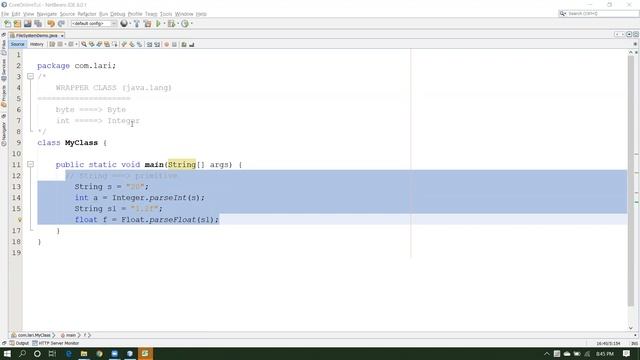This screenshot has width=640, height=360.
Task: Click the Find Previous Occurrence icon
Action: [91, 44]
